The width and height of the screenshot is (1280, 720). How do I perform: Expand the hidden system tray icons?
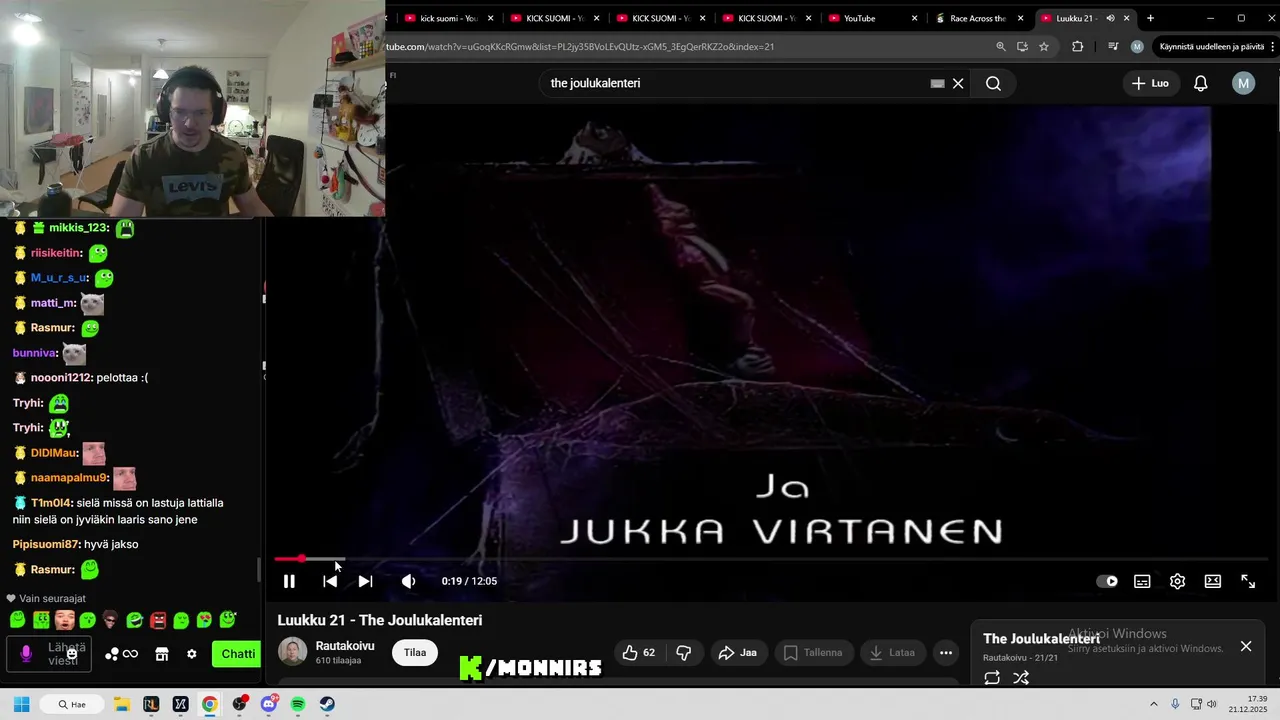[x=1153, y=704]
